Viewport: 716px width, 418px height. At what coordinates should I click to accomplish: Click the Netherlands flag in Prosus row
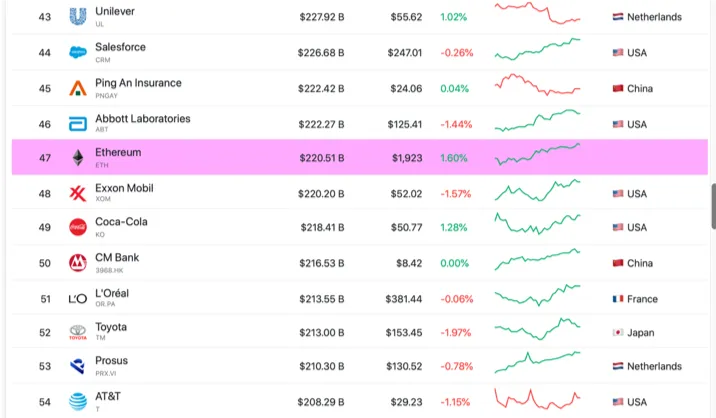coord(618,366)
